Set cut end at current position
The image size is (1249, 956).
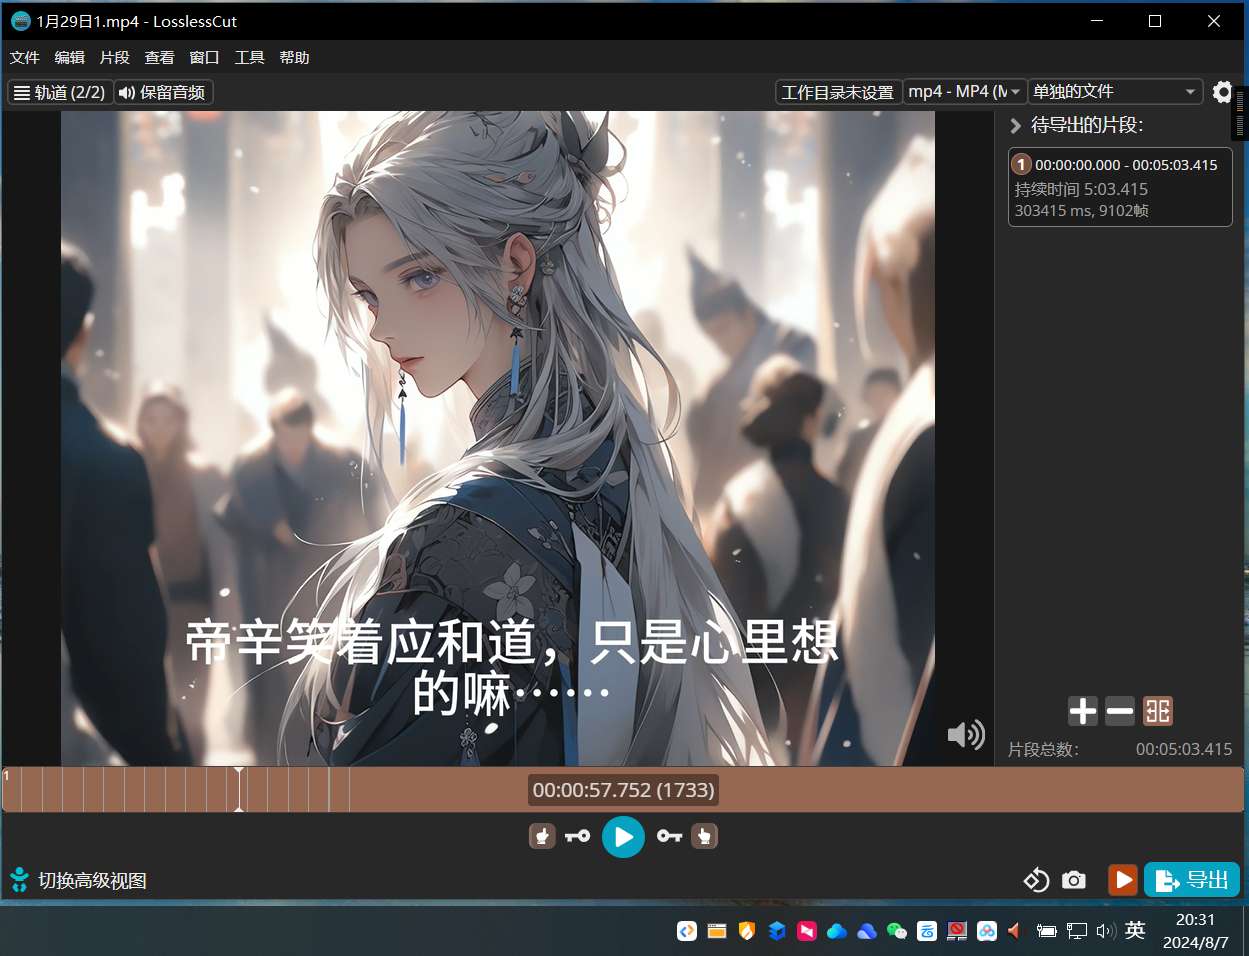[704, 836]
